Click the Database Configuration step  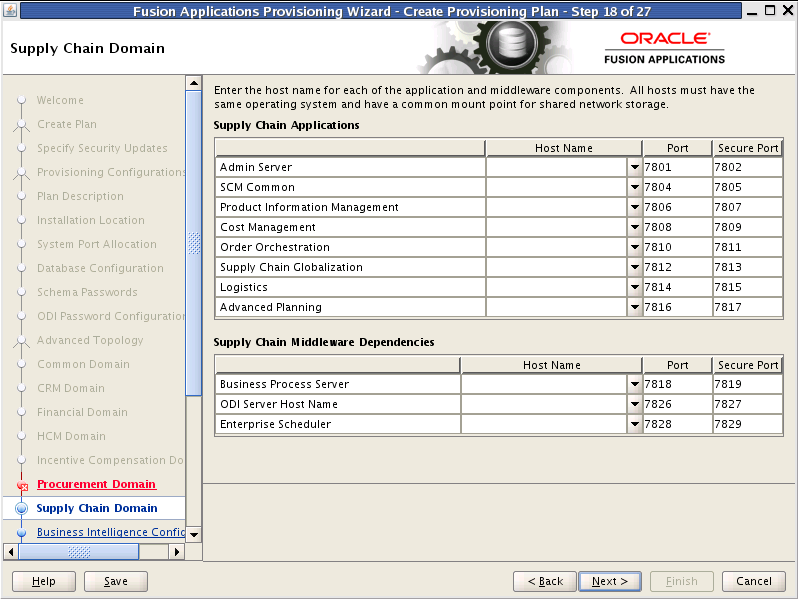(x=100, y=268)
